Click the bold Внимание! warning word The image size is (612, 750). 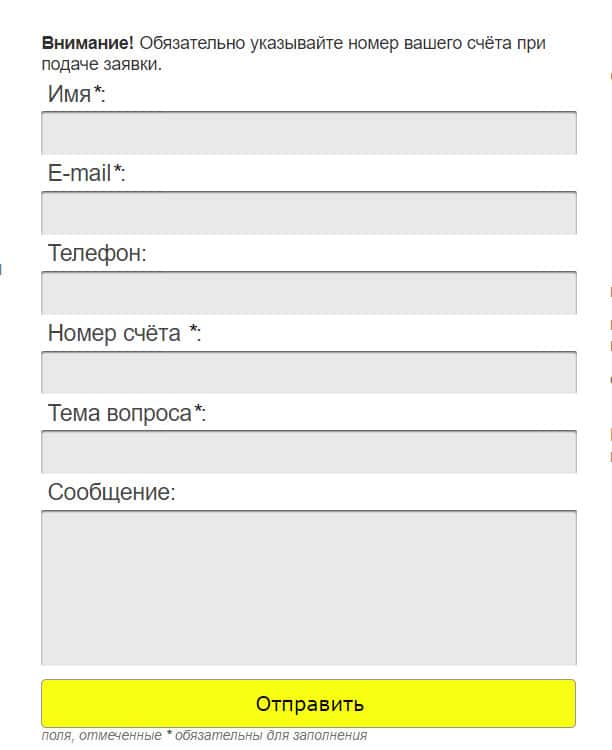88,44
